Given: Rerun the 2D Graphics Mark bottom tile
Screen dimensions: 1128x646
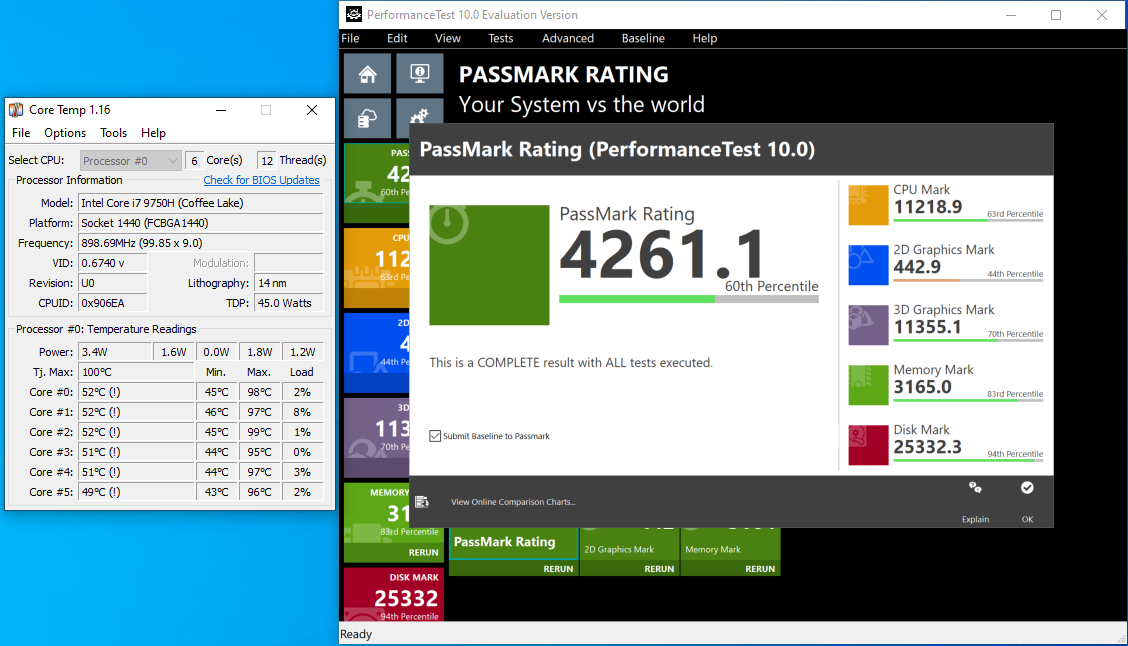Looking at the screenshot, I should click(x=659, y=568).
